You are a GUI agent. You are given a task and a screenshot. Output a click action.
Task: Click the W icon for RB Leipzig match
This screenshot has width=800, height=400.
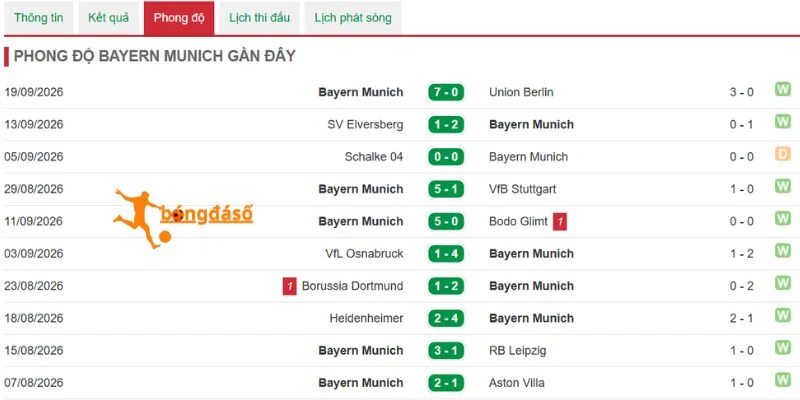click(783, 347)
